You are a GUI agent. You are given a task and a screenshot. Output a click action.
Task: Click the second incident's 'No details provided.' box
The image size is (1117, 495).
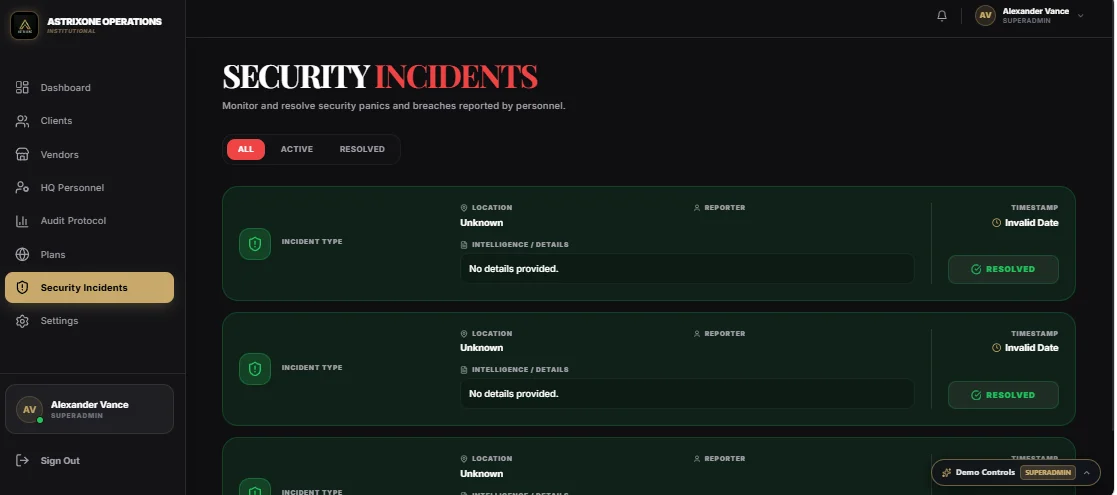[687, 393]
